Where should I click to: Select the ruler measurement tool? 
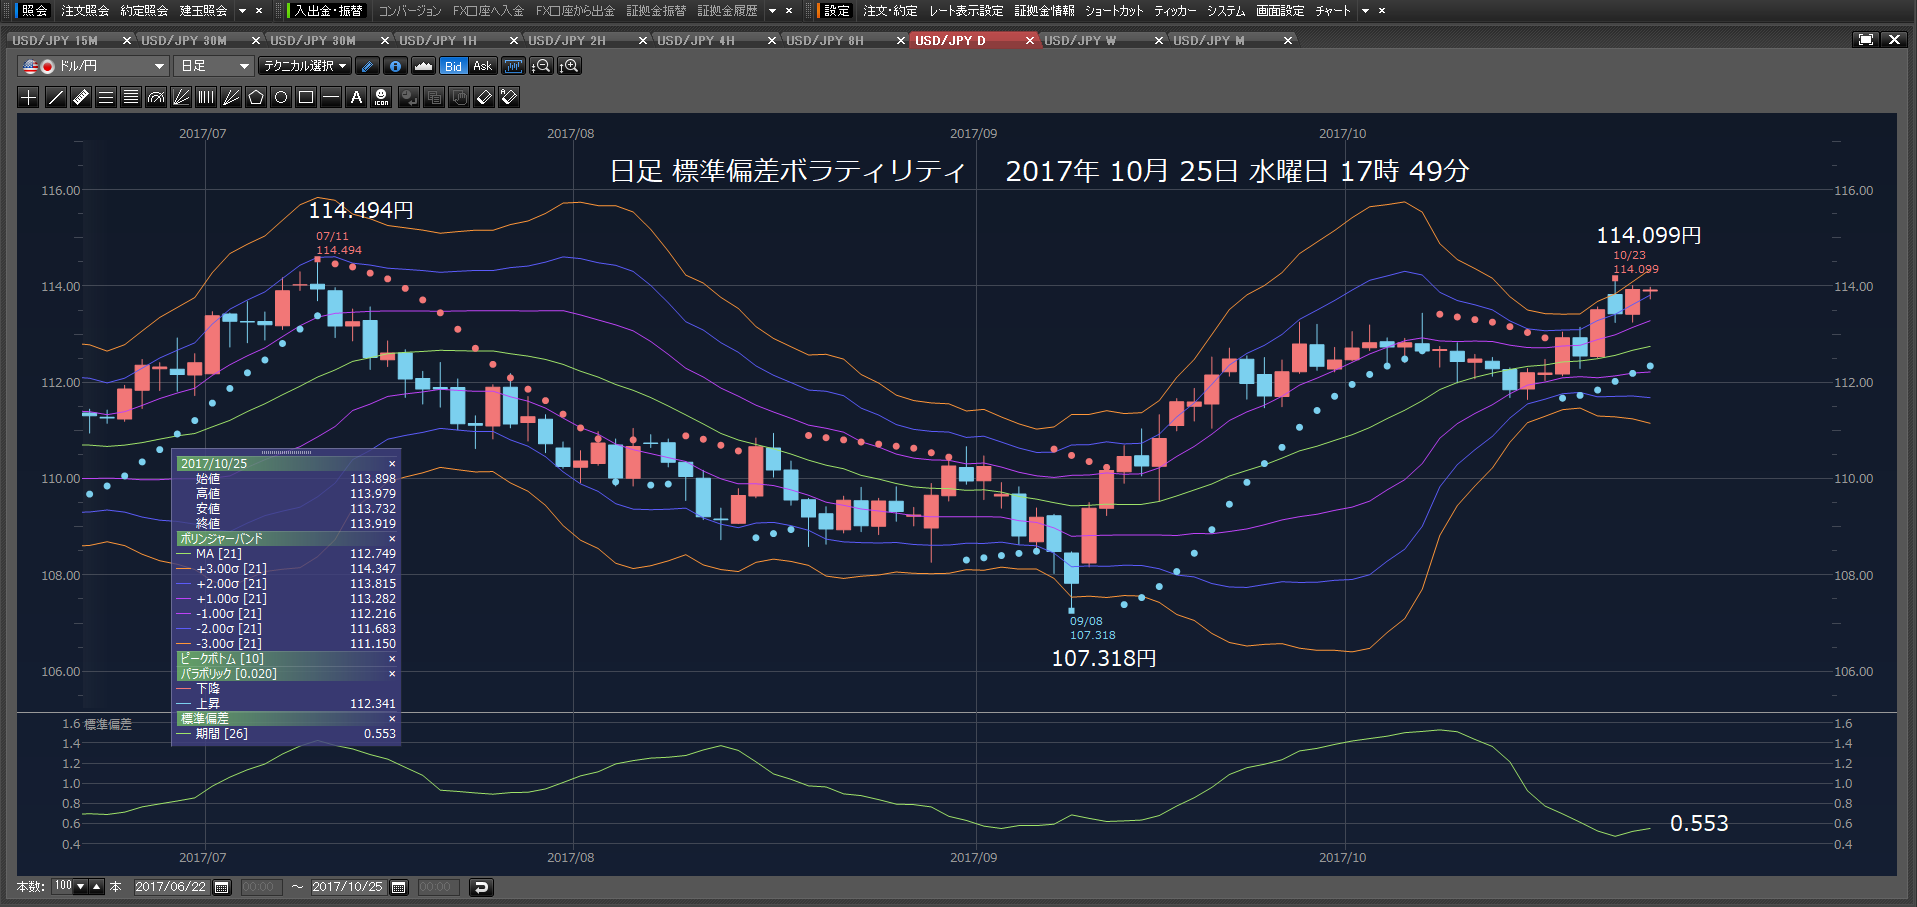pos(81,97)
